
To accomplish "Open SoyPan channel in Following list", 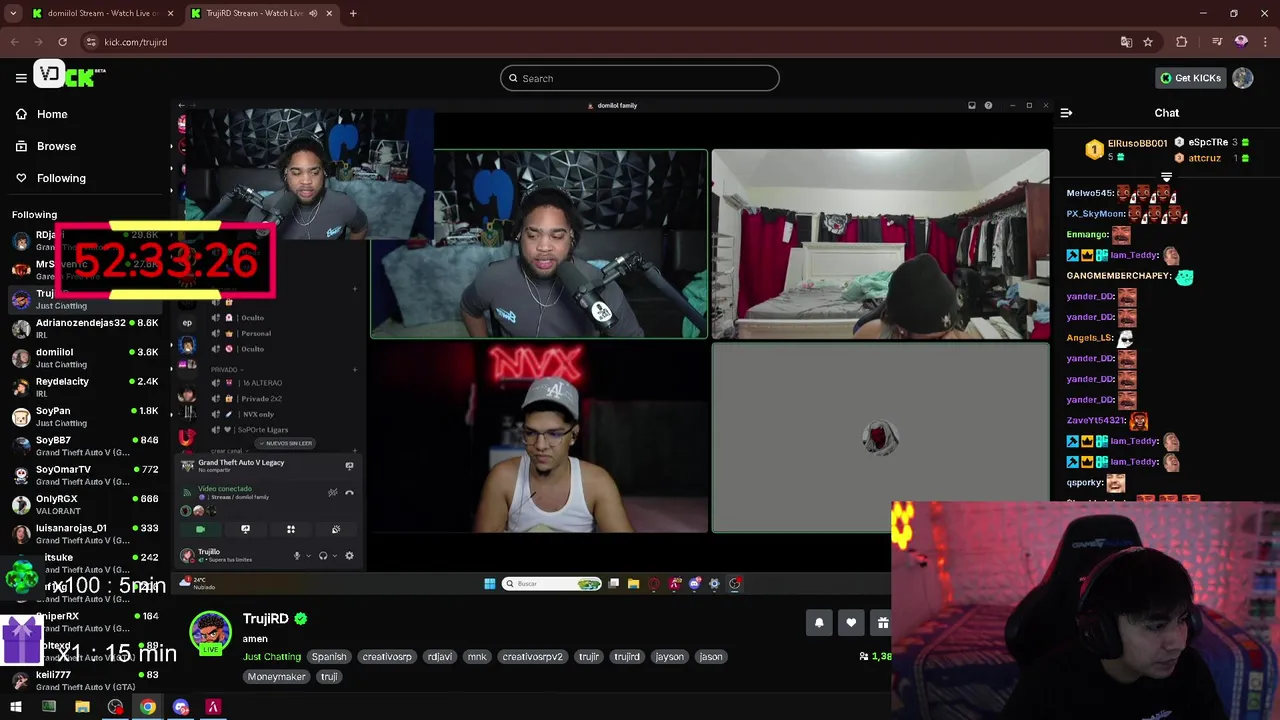I will click(85, 416).
